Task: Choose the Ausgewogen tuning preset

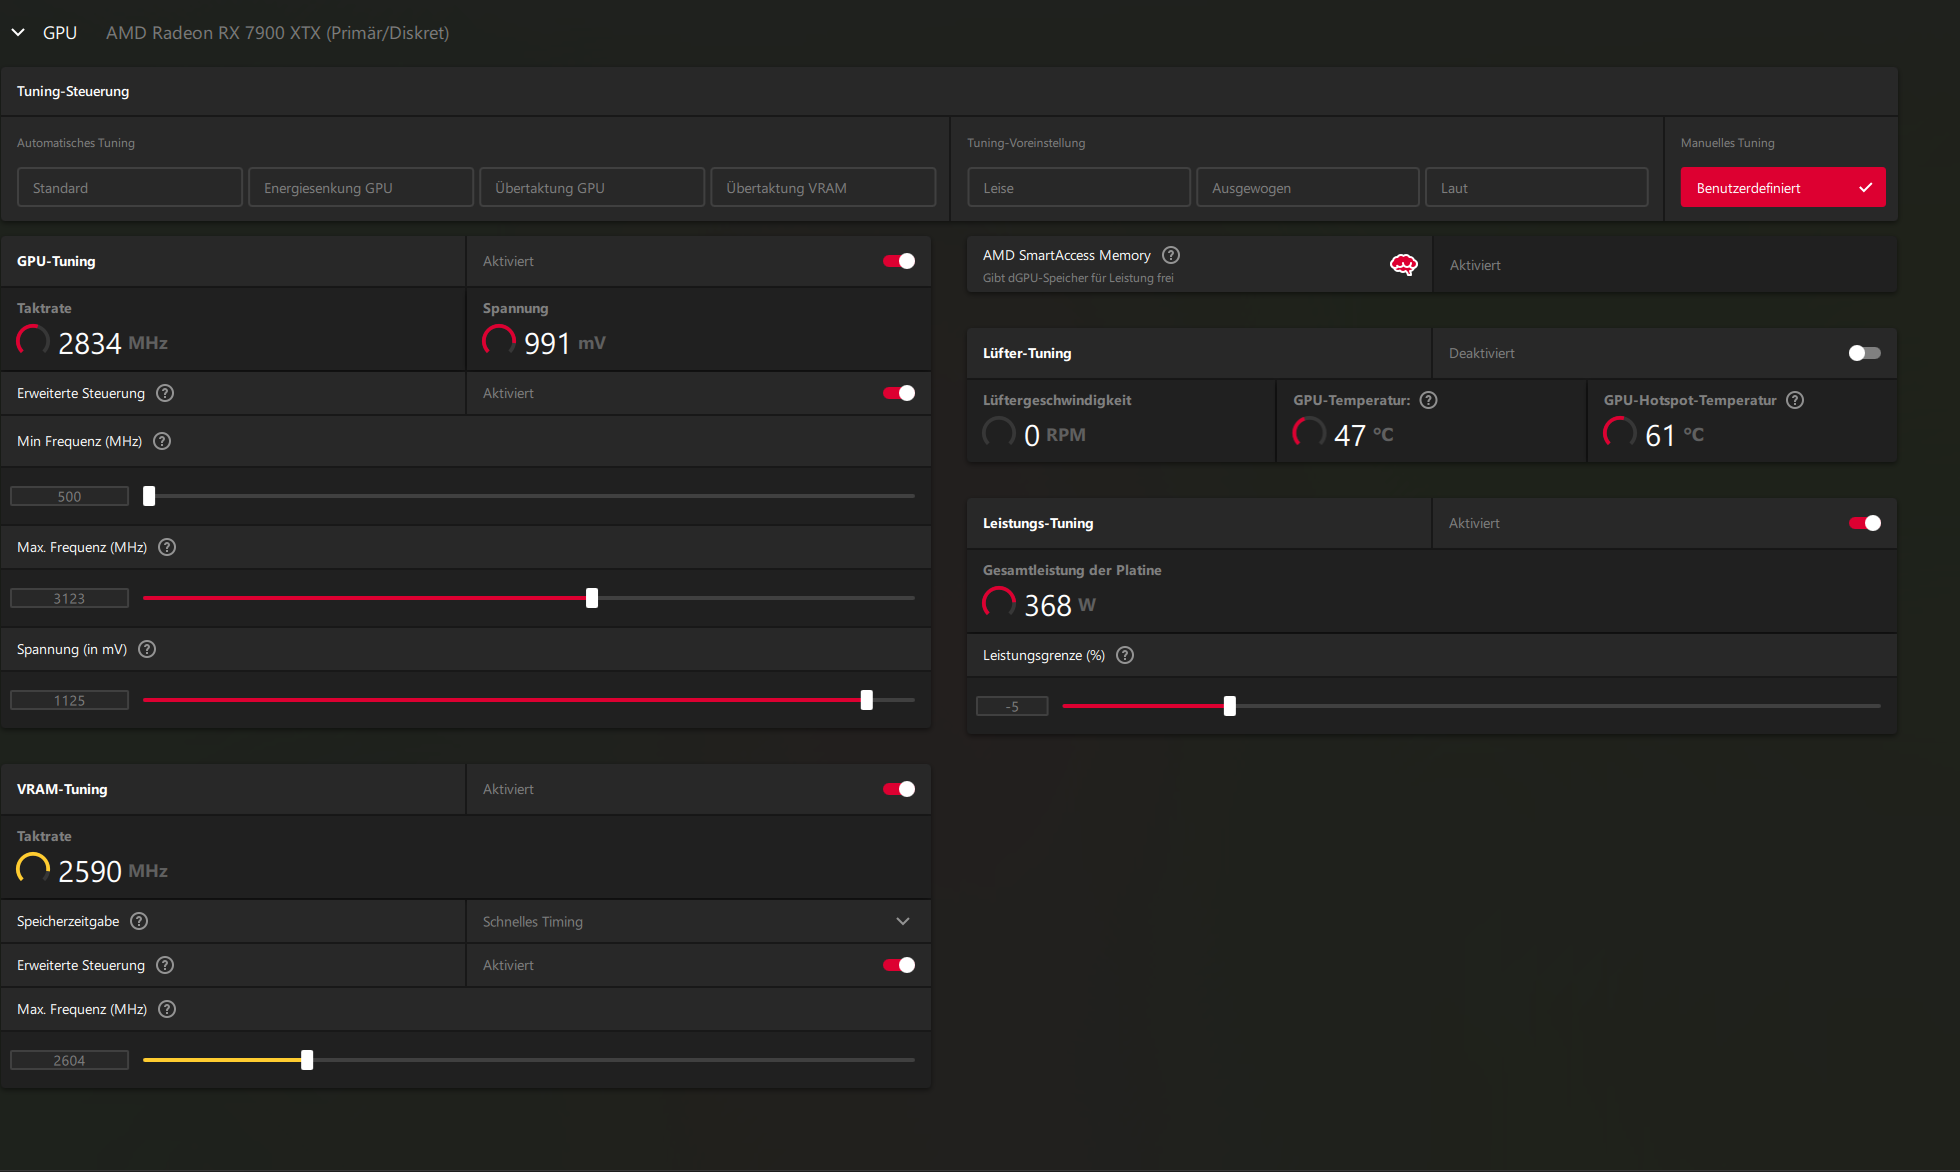Action: coord(1307,188)
